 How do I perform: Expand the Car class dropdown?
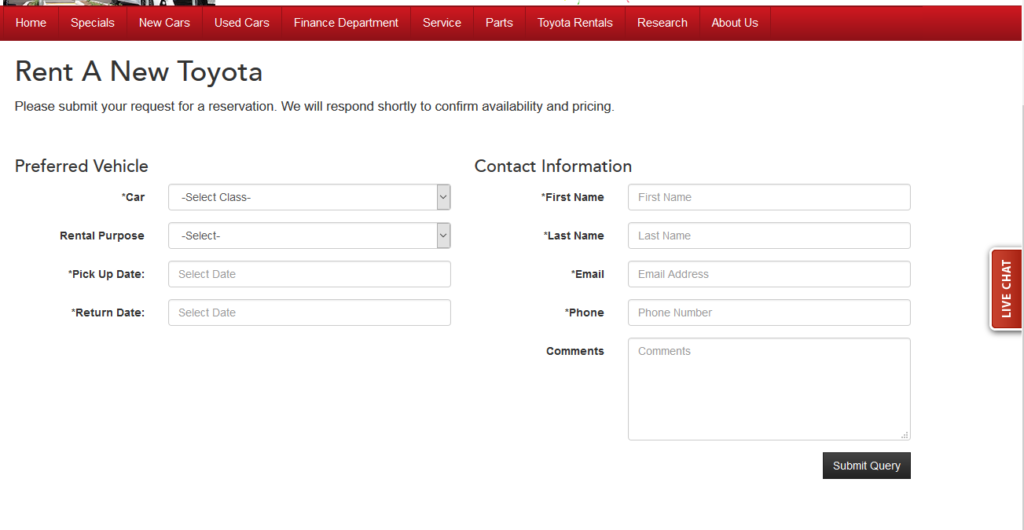[310, 197]
